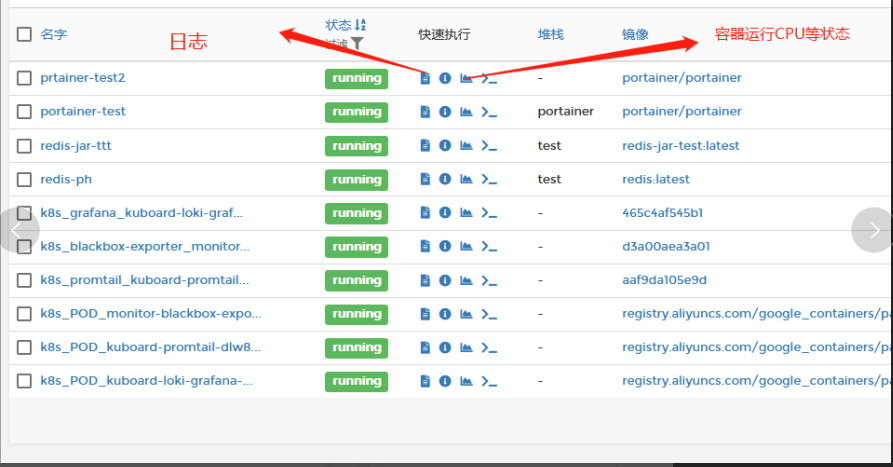The height and width of the screenshot is (467, 893).
Task: Open the prtainer-test2 container link
Action: pos(83,78)
